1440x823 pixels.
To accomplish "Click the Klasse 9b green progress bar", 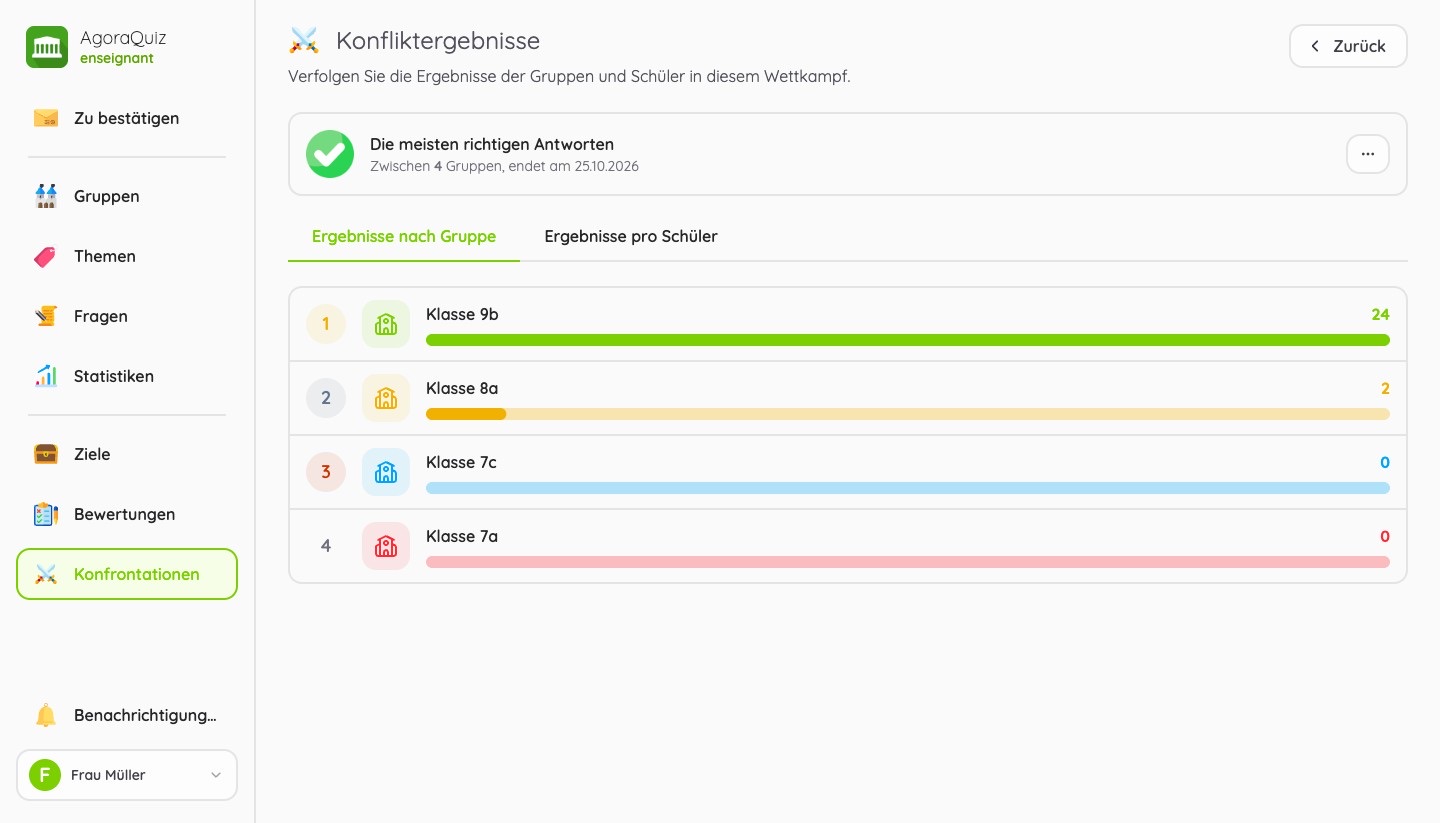I will [x=908, y=340].
